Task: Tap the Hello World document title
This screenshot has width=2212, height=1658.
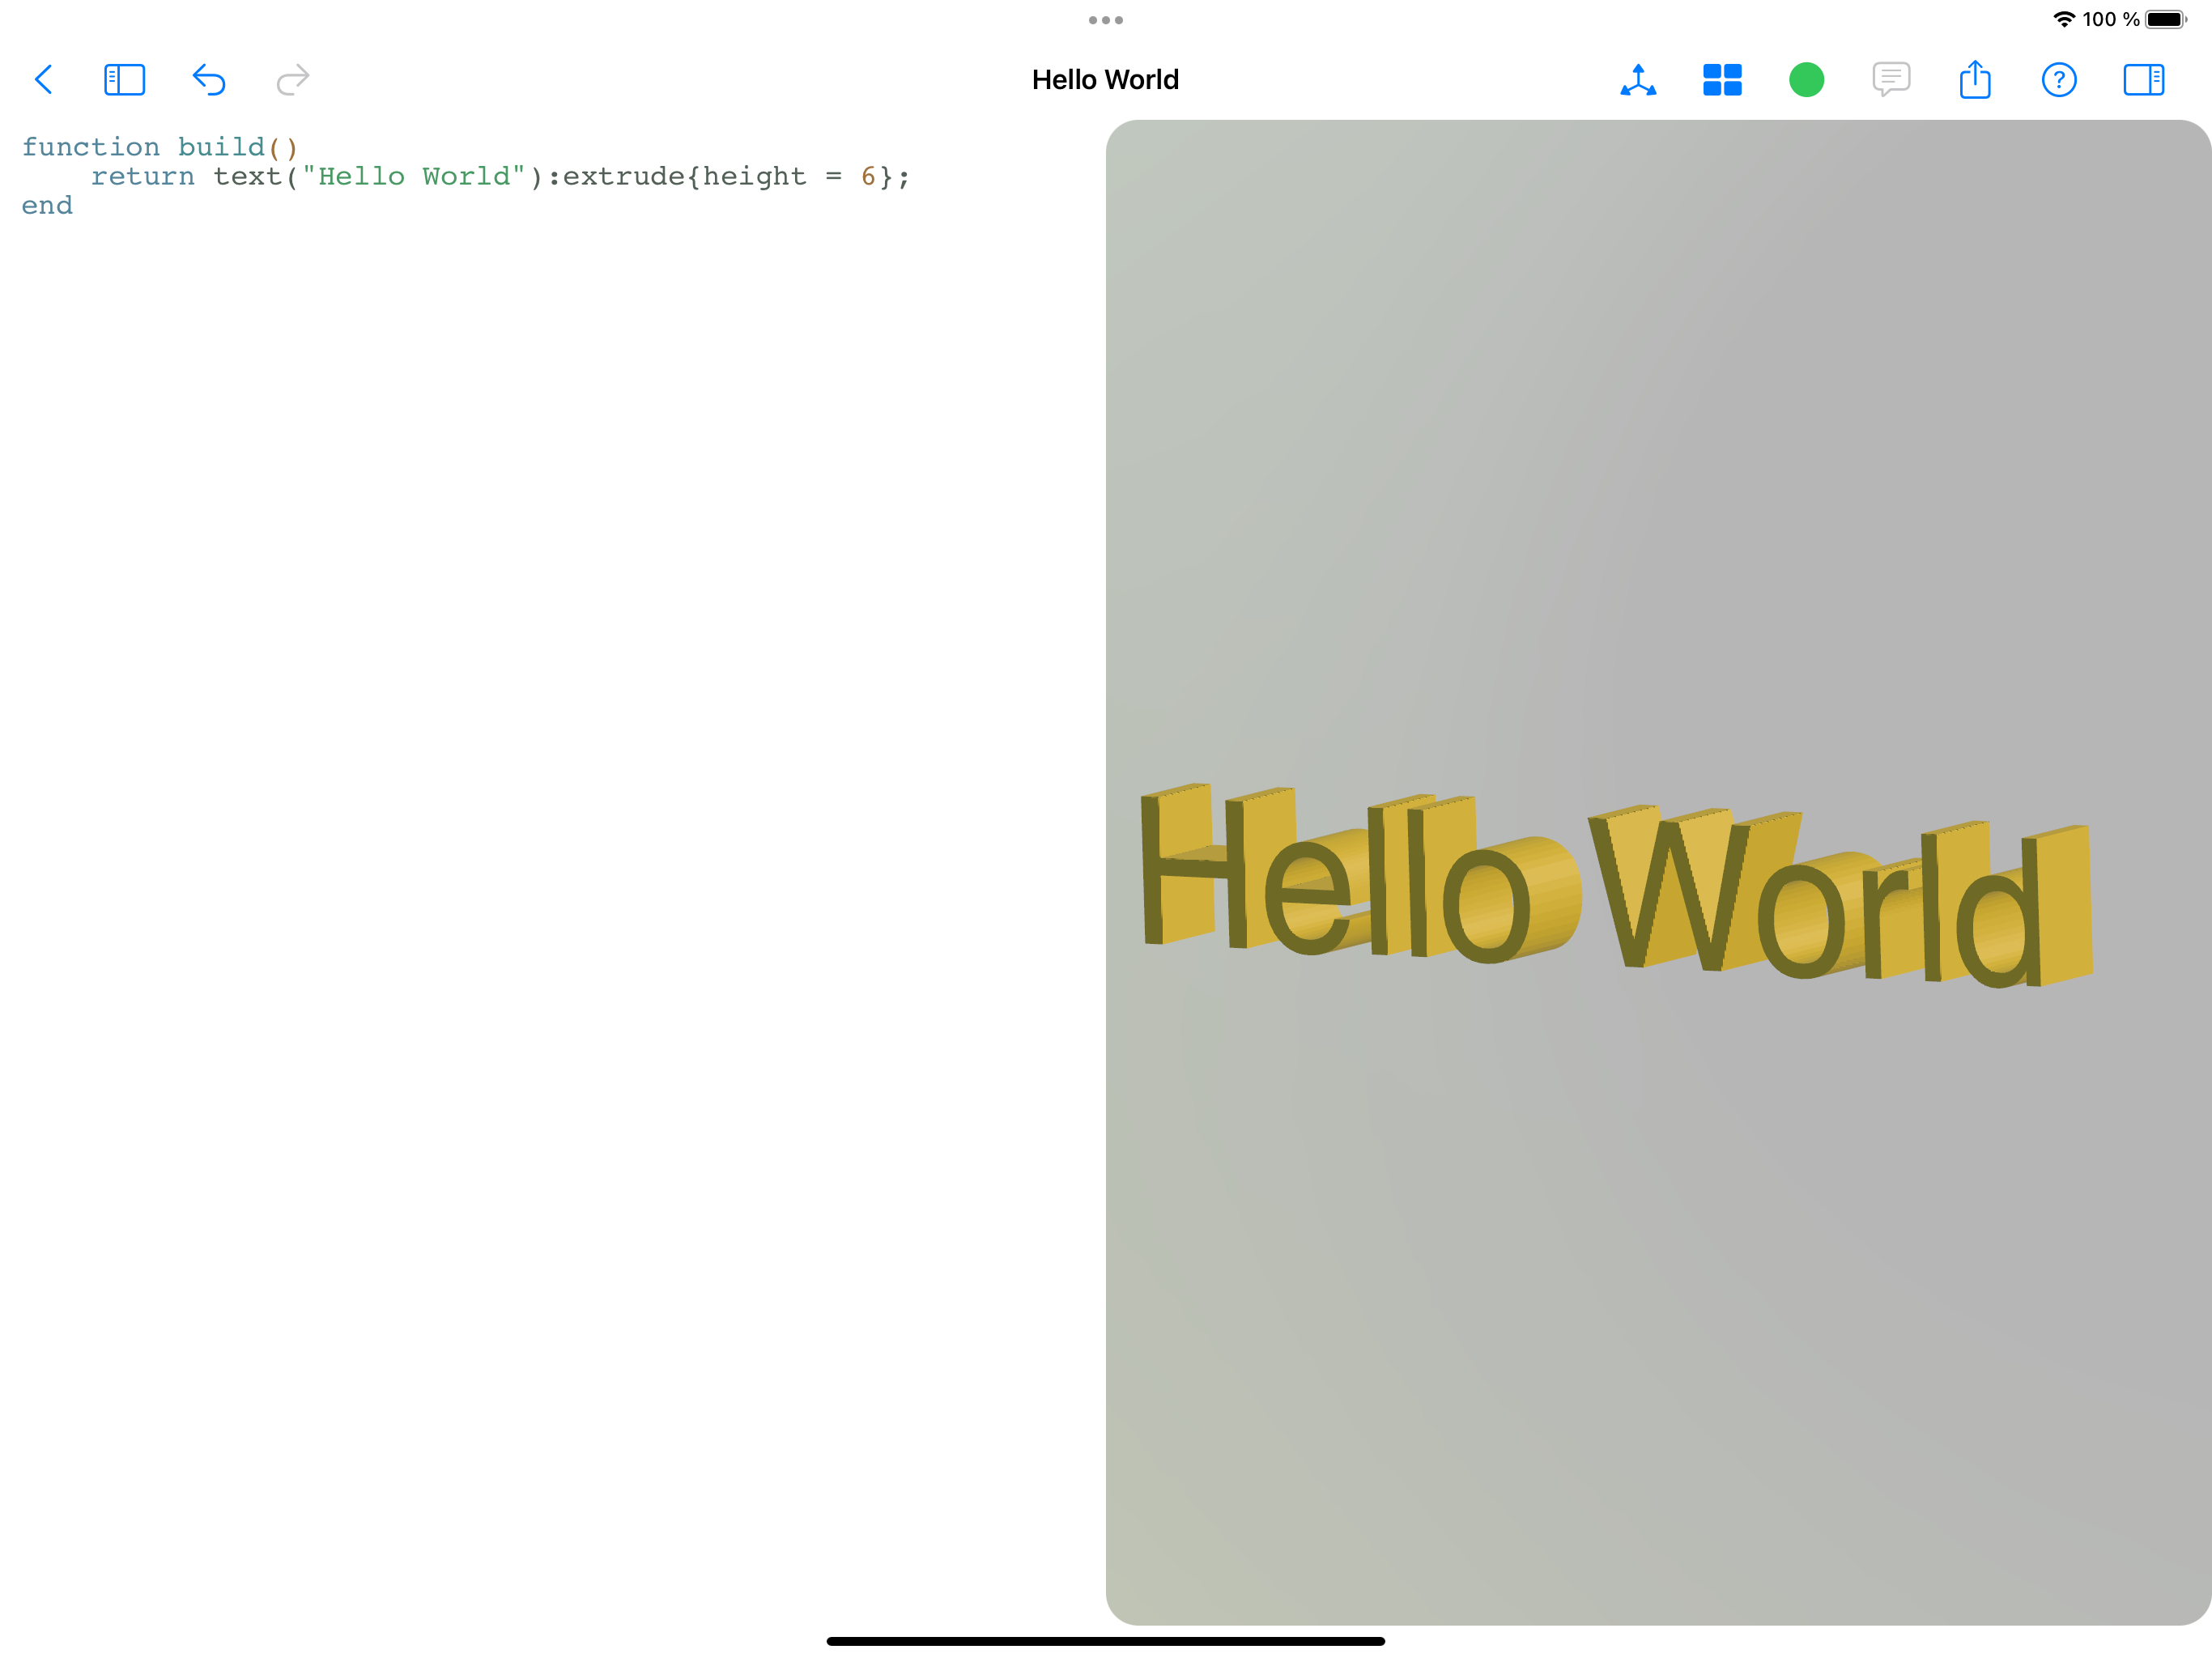Action: point(1106,80)
